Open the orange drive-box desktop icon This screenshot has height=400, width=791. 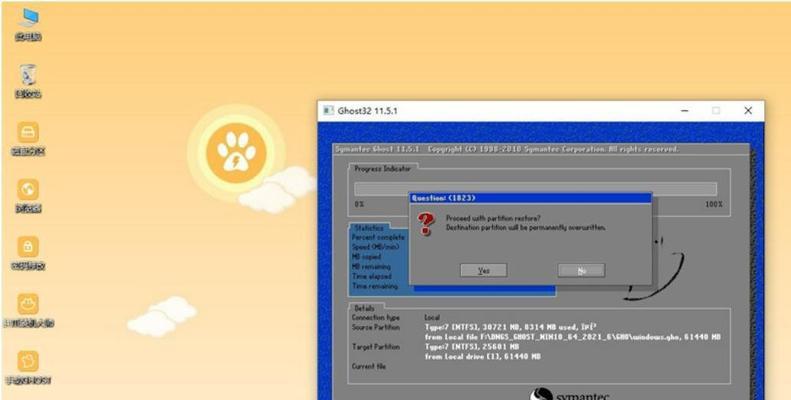tap(28, 138)
